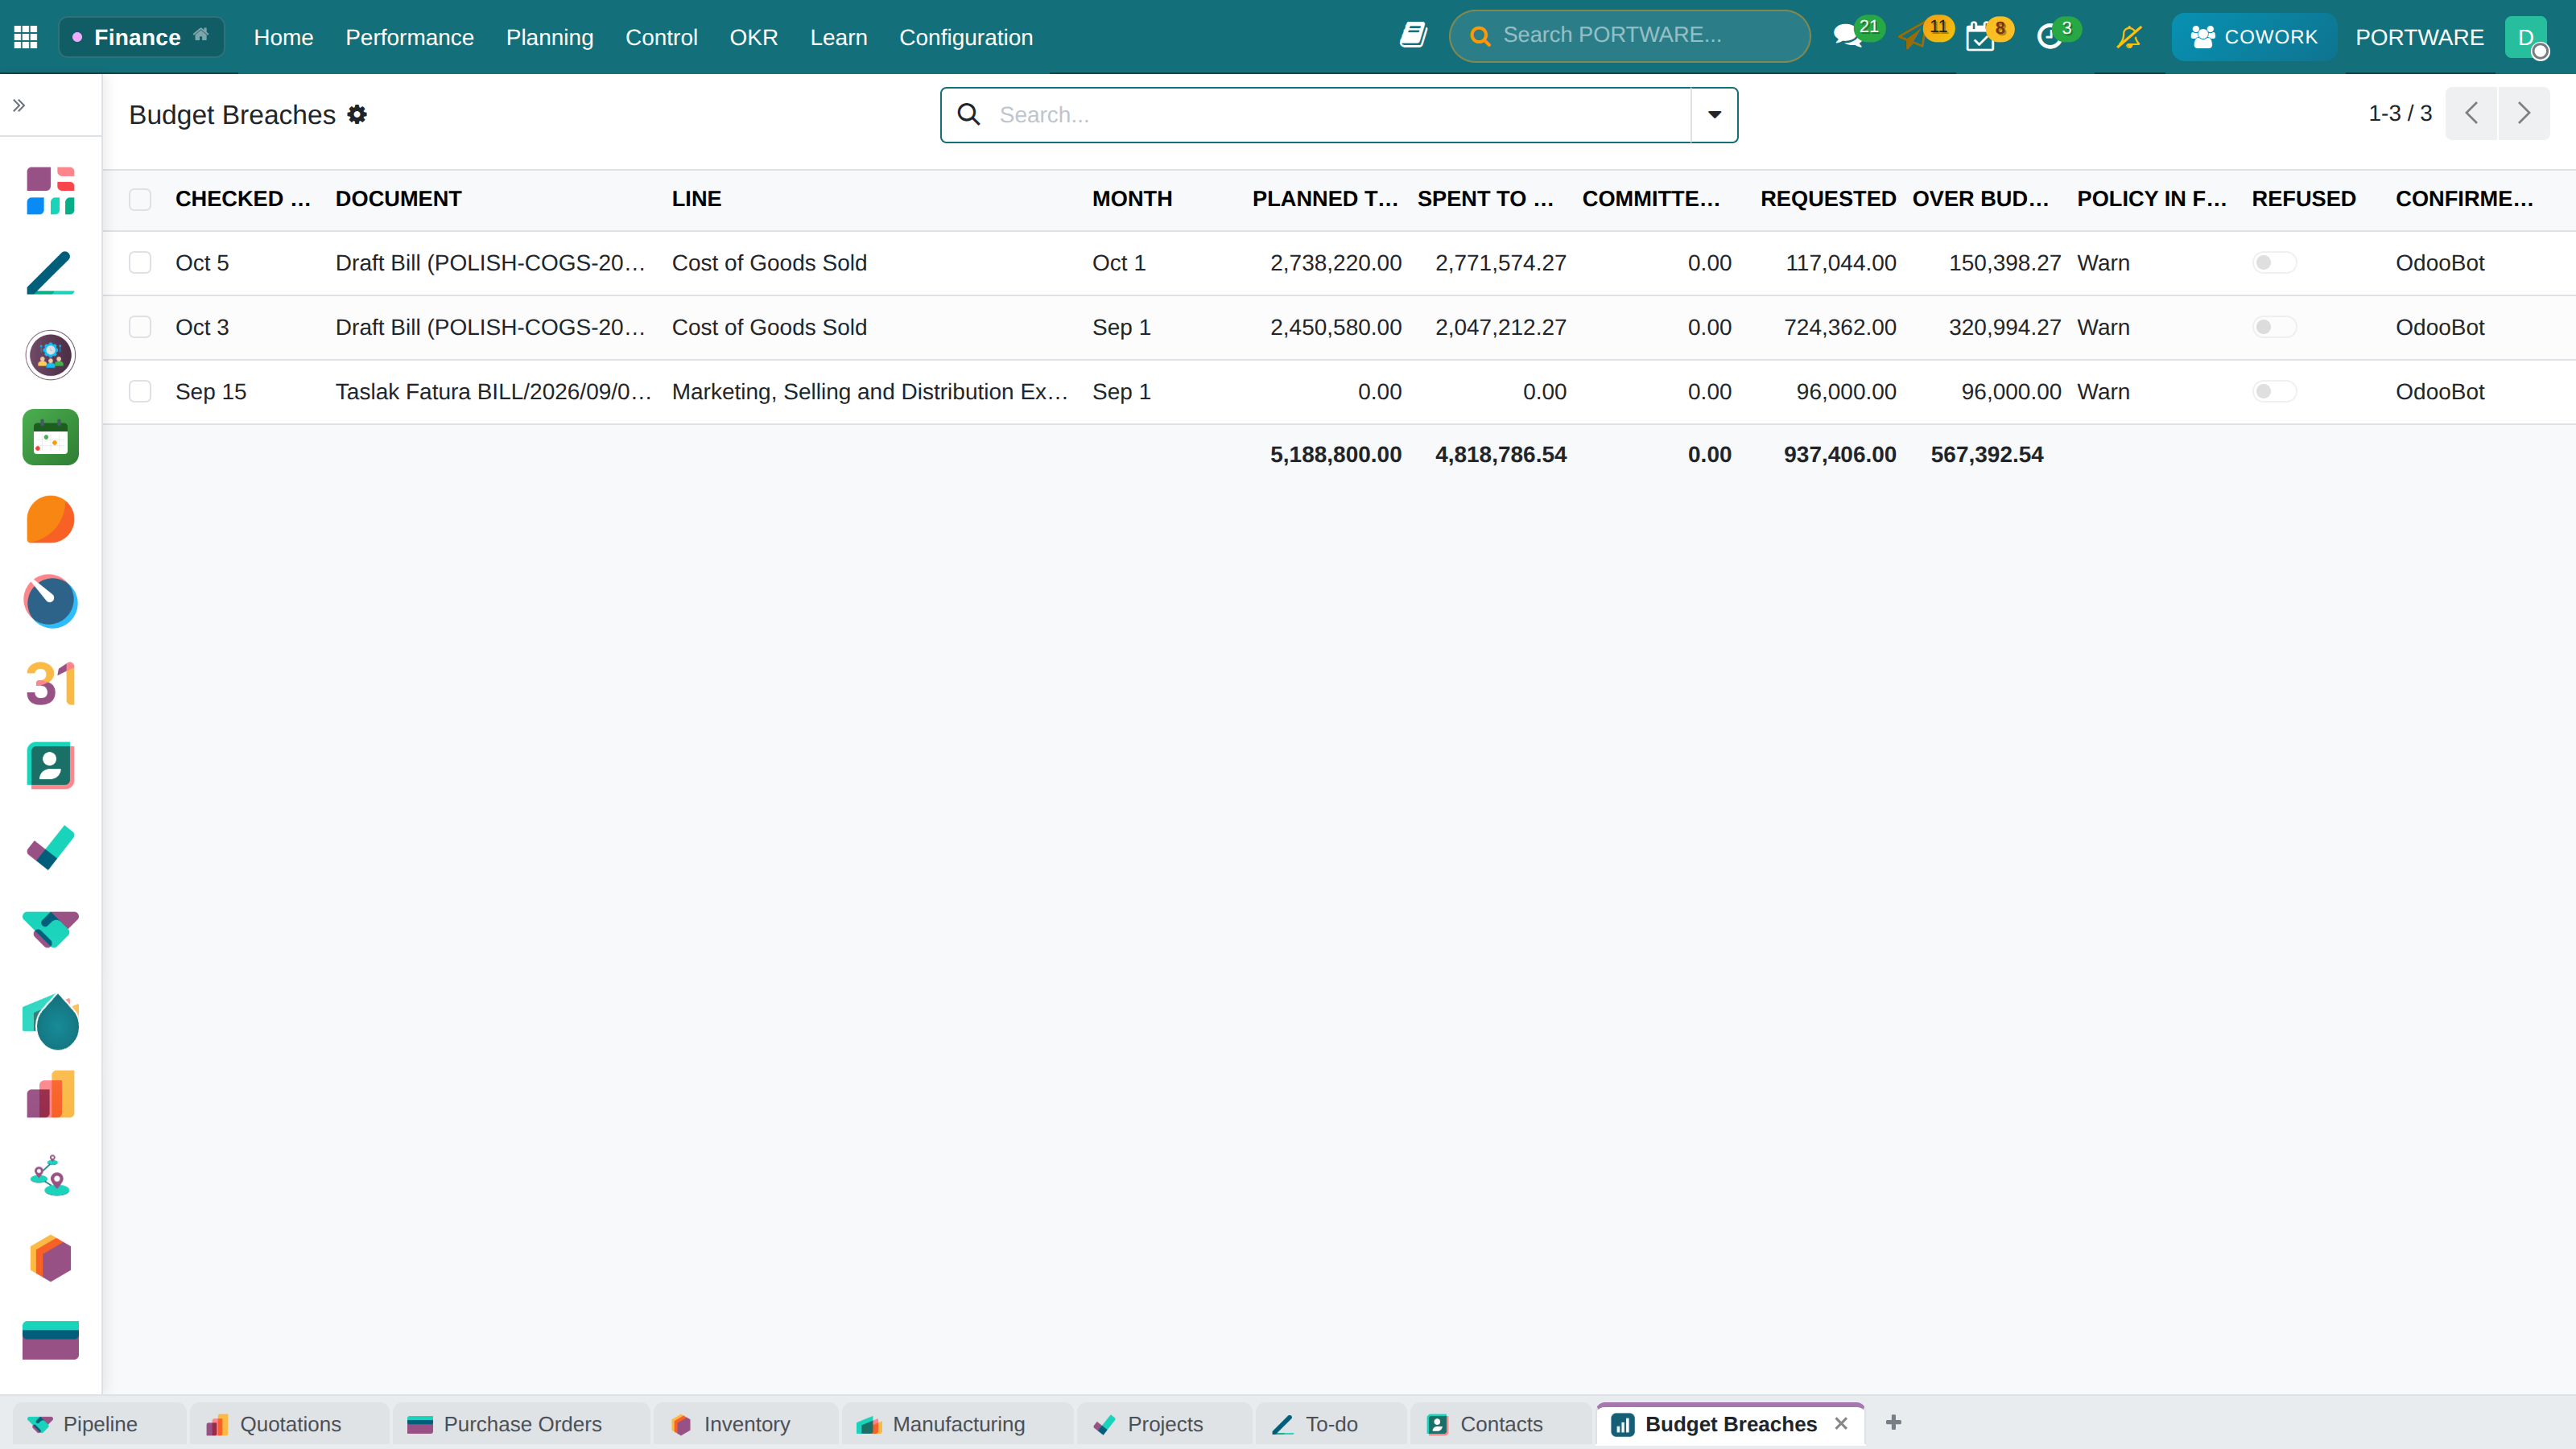Switch to the Manufacturing tab
The width and height of the screenshot is (2576, 1449).
(957, 1424)
